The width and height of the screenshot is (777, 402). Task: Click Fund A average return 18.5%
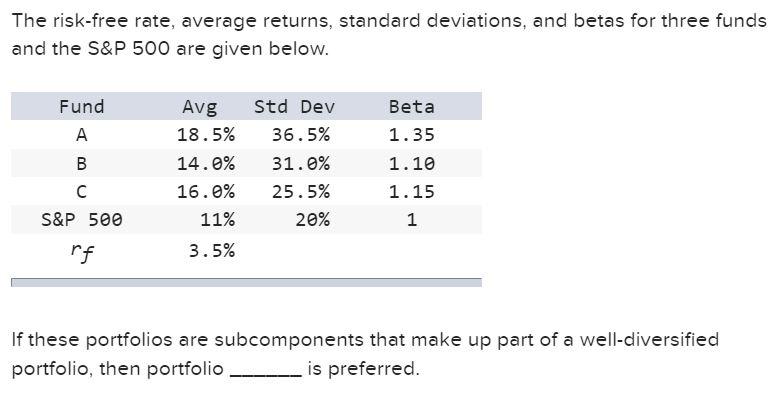point(206,135)
